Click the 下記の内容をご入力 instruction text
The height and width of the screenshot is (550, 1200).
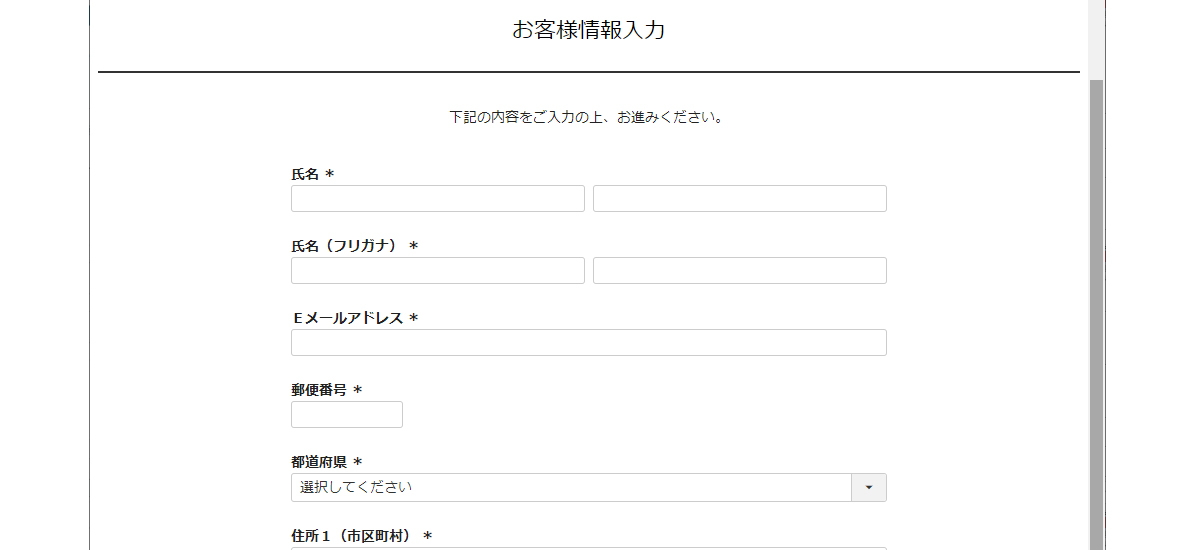coord(586,118)
